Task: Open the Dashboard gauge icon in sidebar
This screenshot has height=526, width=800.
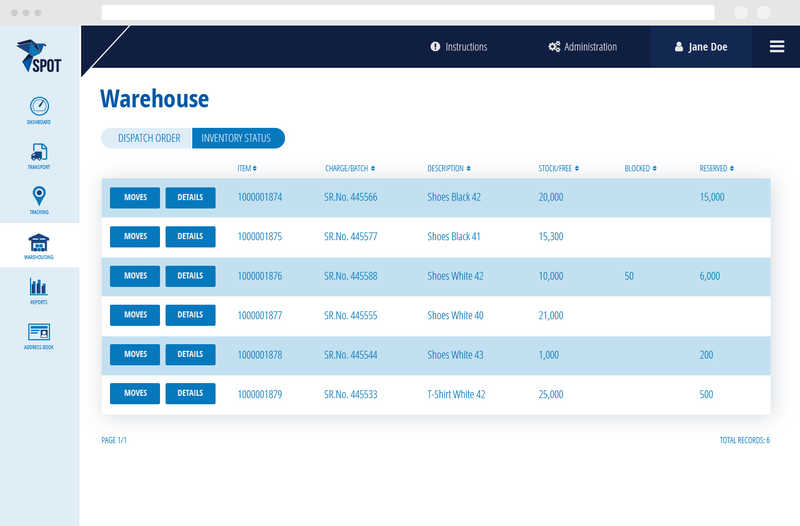Action: coord(39,108)
